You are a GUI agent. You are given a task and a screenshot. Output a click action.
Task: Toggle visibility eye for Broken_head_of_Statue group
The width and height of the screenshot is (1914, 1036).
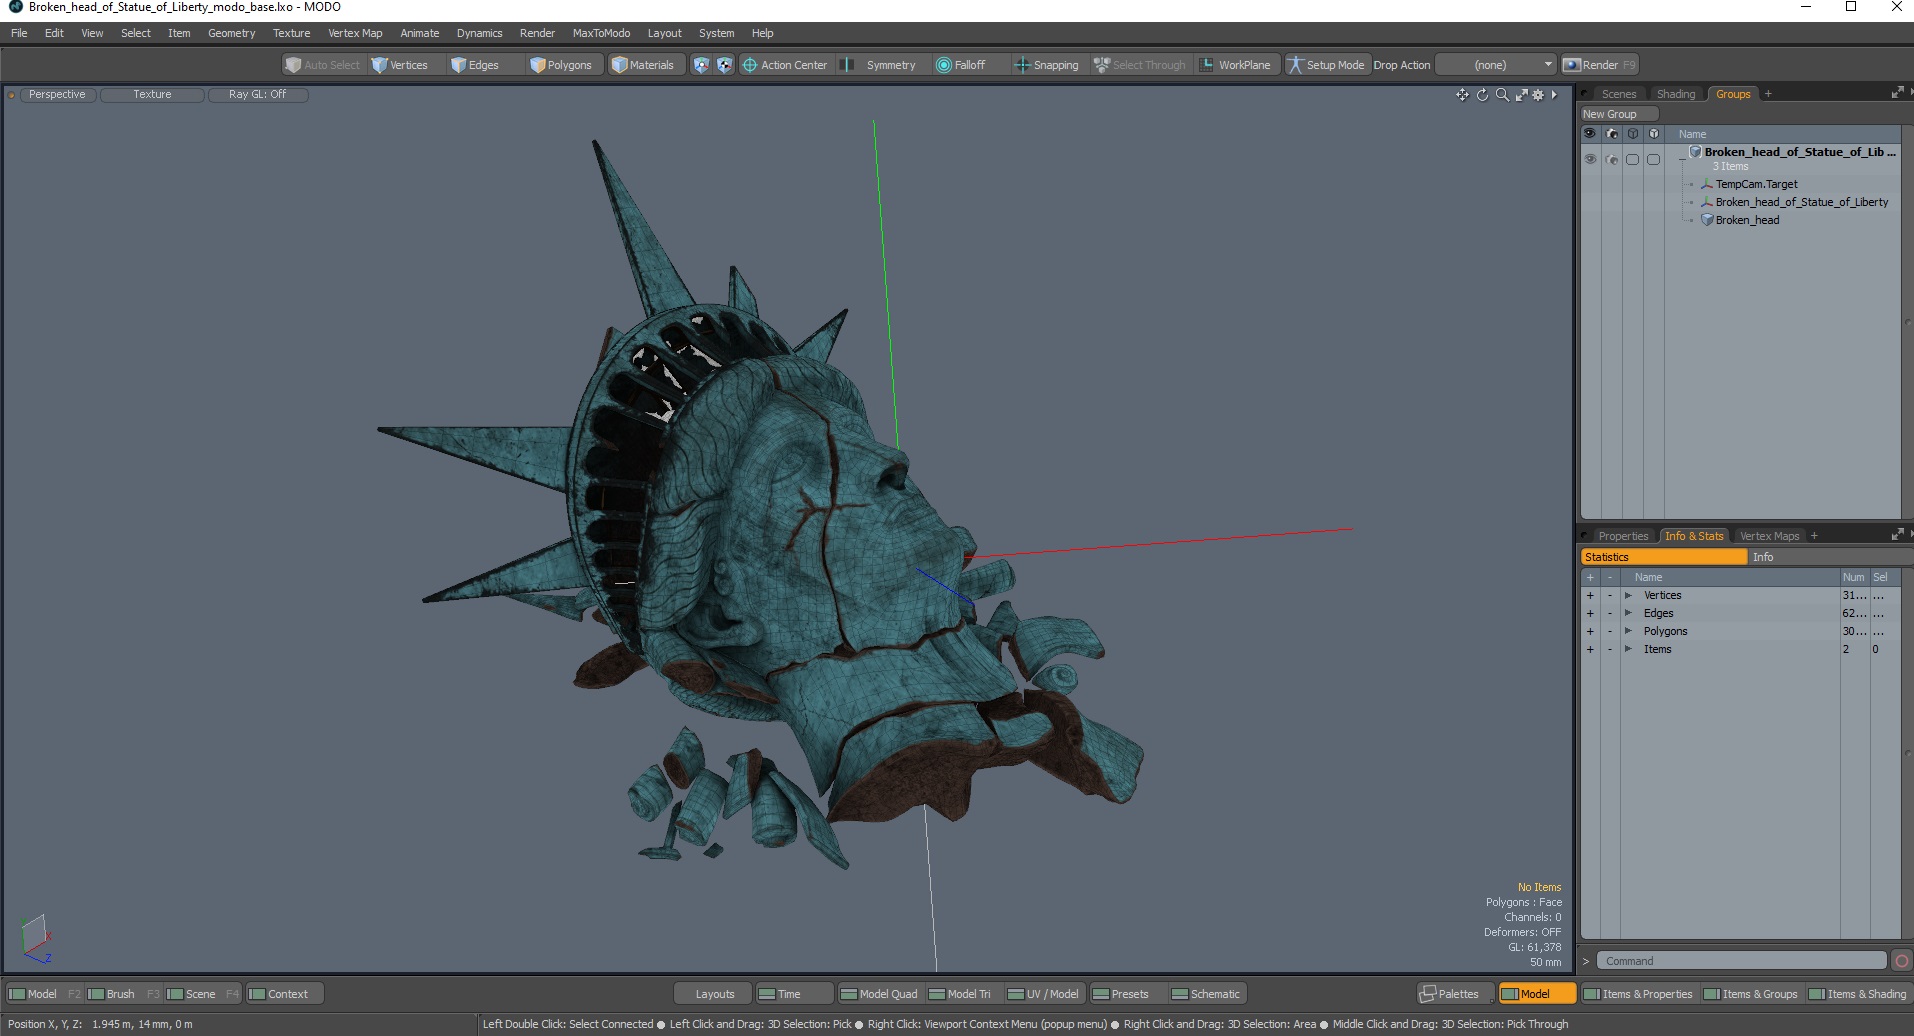1590,159
